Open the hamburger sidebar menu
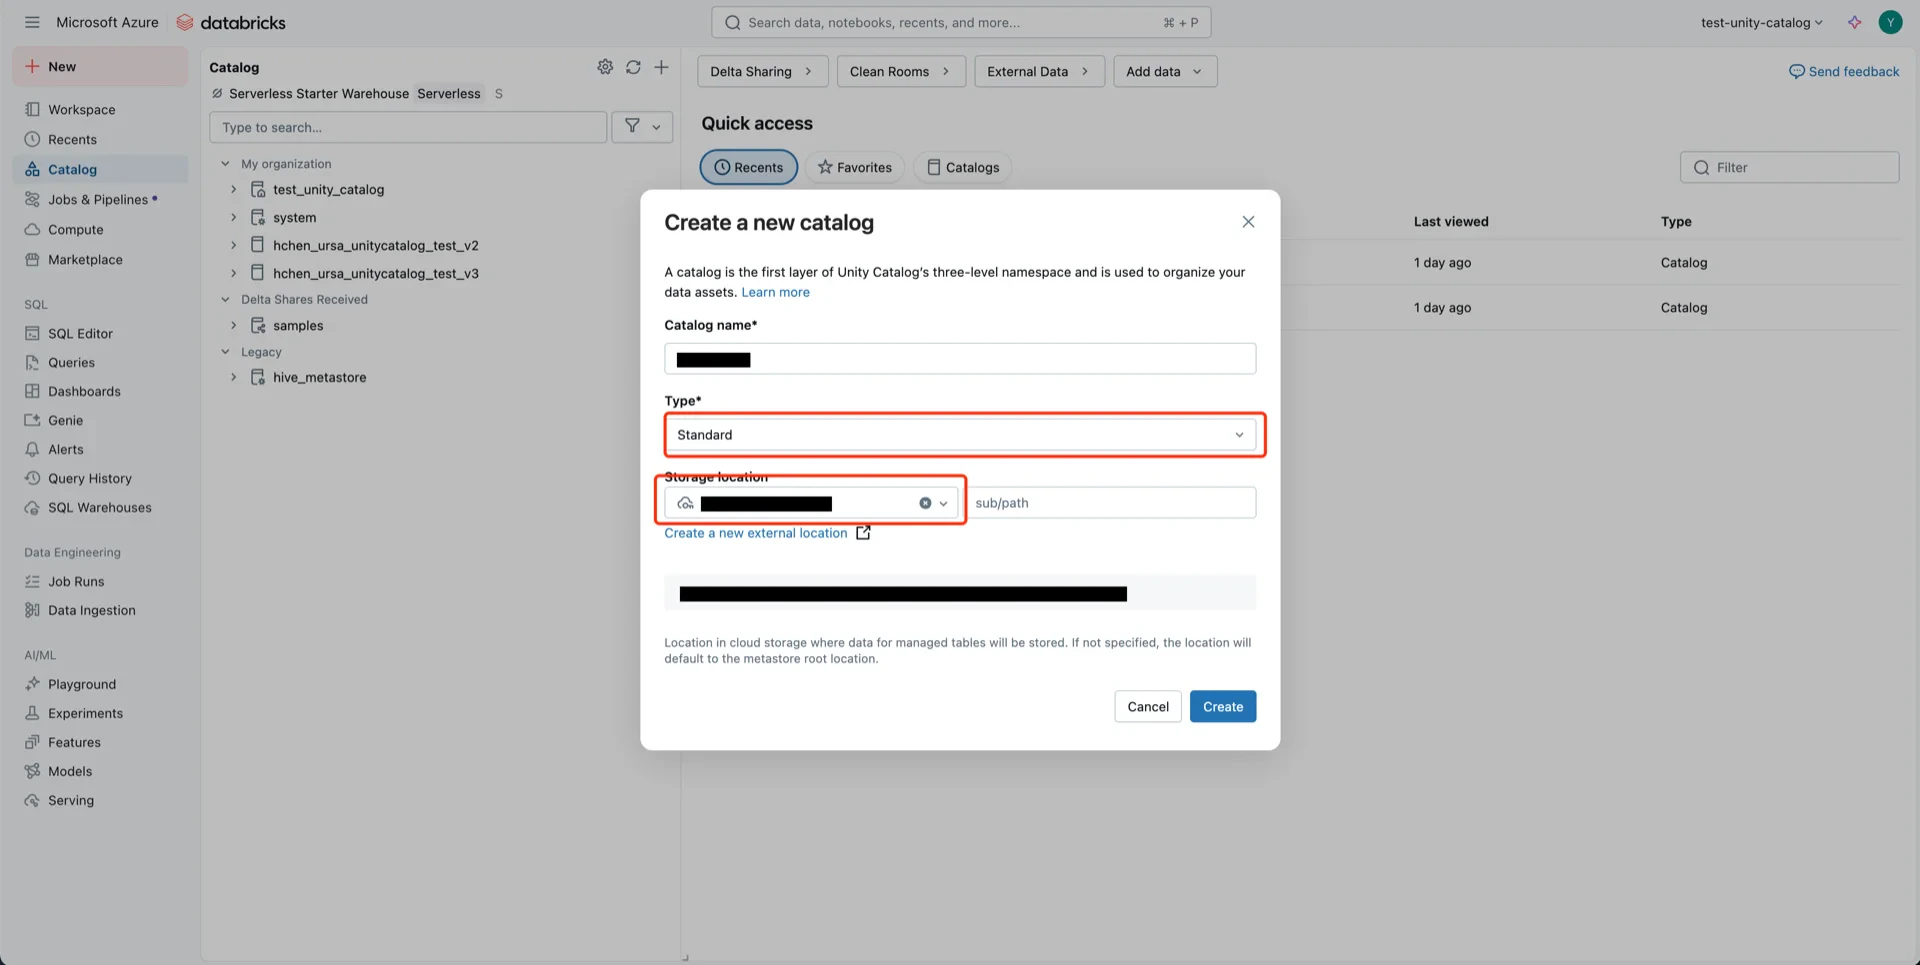 (x=32, y=22)
